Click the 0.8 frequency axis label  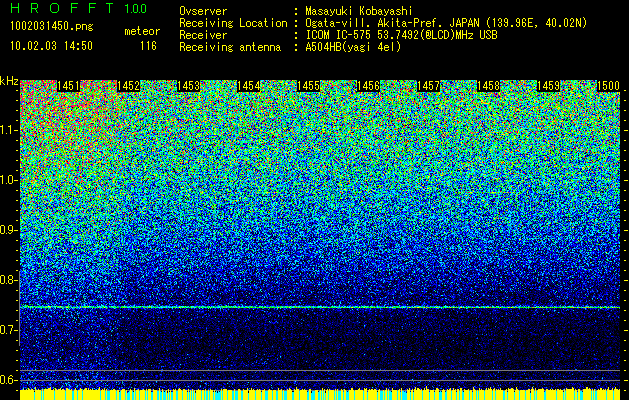(9, 280)
